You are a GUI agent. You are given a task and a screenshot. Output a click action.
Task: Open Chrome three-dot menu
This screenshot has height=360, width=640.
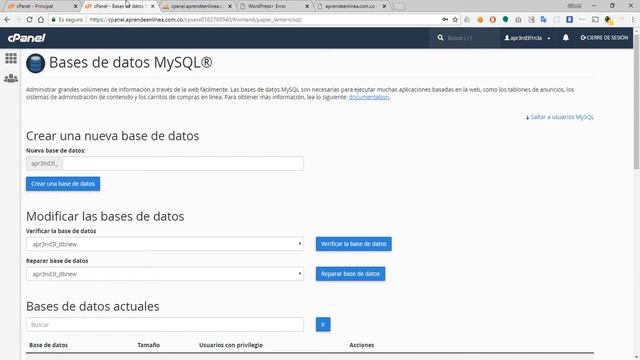(633, 20)
